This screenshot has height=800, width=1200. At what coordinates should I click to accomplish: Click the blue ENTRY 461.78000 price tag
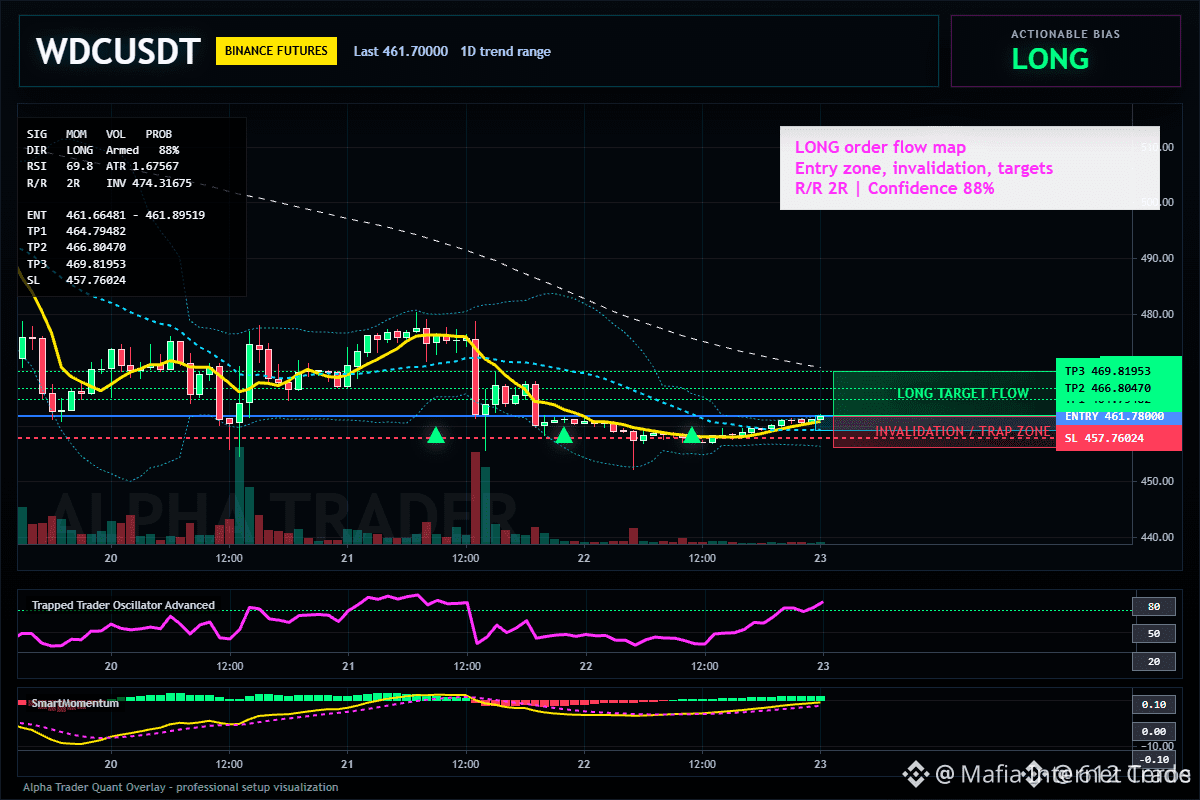(x=1118, y=417)
